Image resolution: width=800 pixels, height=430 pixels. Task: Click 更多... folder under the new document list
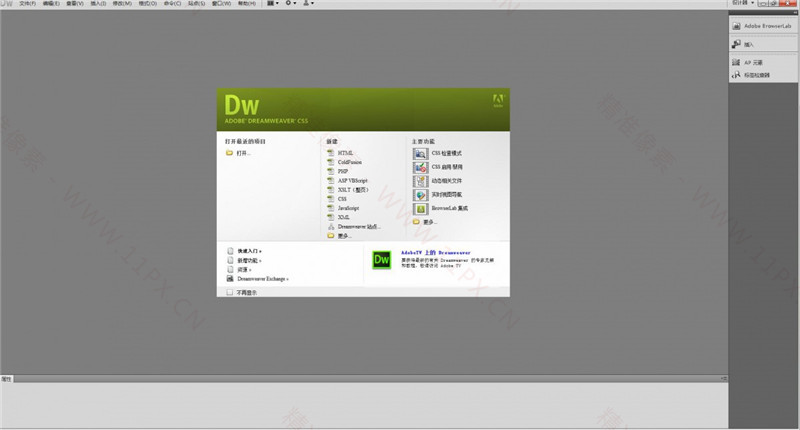(339, 236)
